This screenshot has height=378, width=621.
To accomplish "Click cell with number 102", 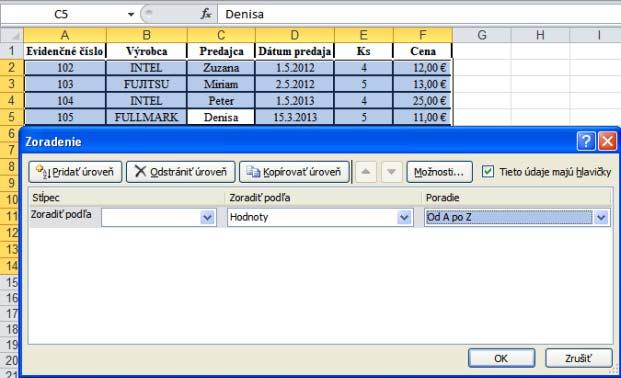I will click(65, 68).
